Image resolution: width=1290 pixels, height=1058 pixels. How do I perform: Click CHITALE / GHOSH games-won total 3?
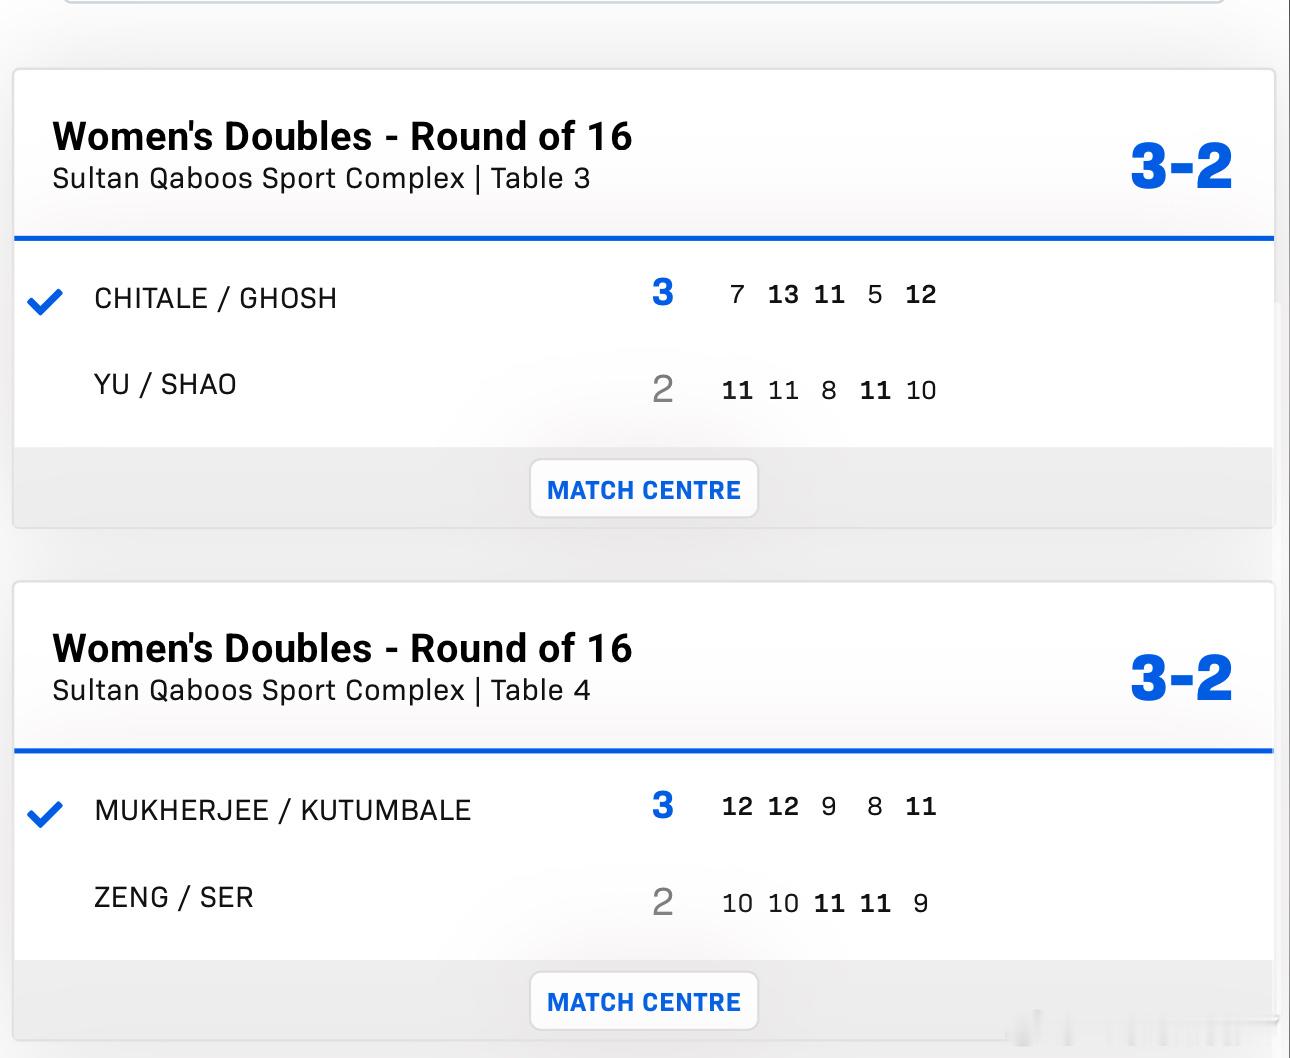[x=662, y=293]
